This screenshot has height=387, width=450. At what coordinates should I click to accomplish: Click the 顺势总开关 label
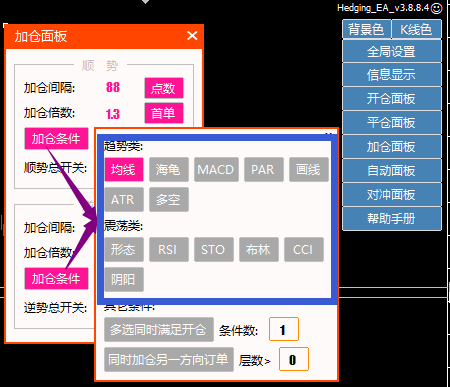(55, 168)
